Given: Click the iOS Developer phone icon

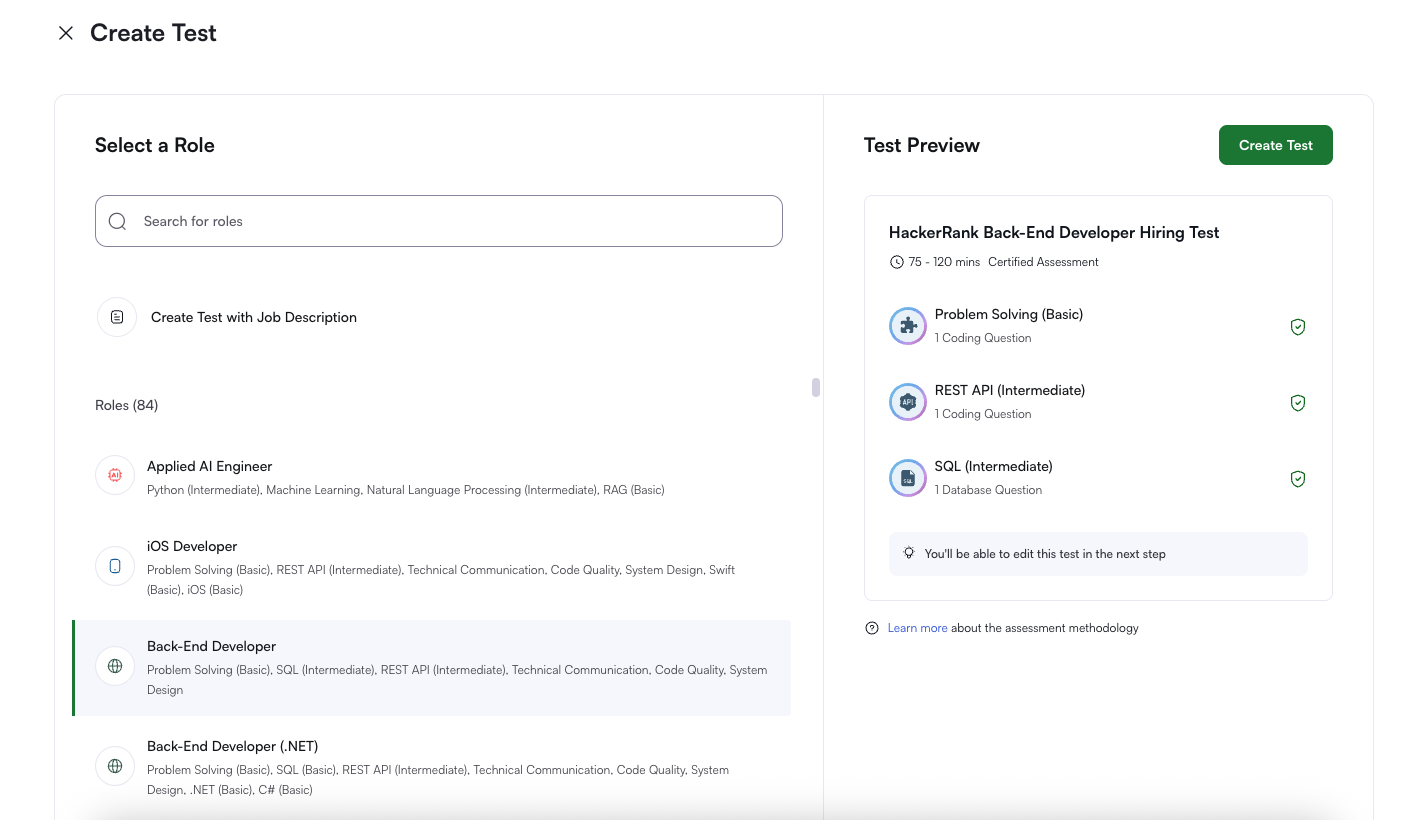Looking at the screenshot, I should click(114, 565).
